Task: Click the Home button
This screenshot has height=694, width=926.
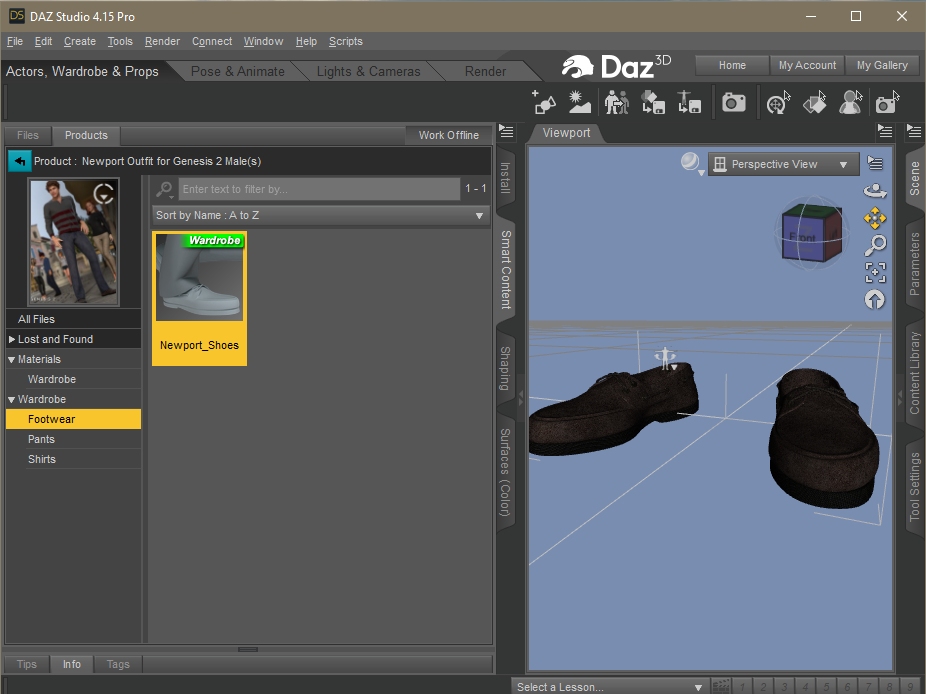Action: point(732,66)
